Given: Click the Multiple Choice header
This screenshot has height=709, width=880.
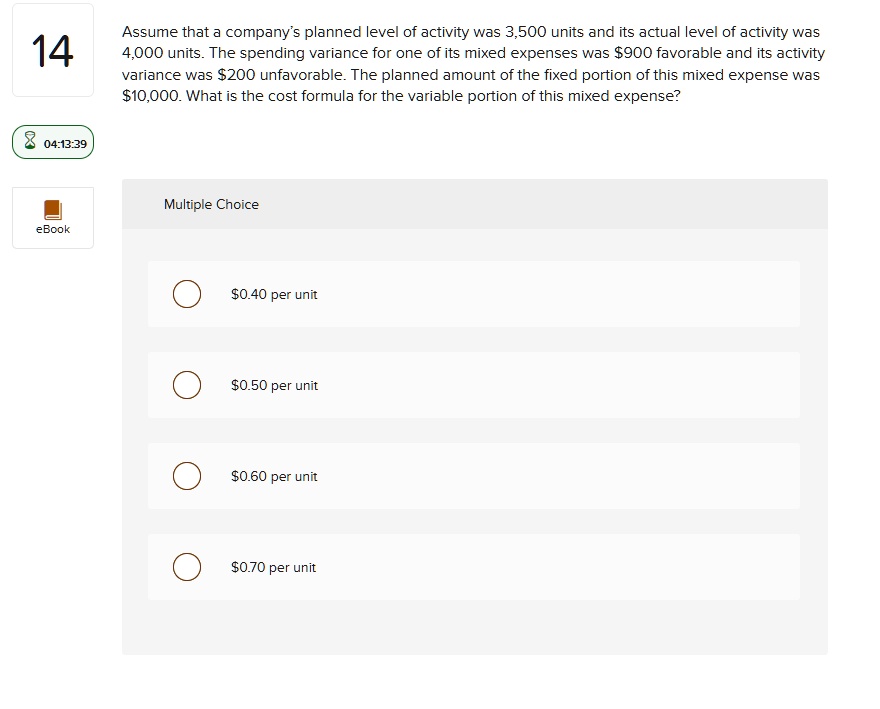Looking at the screenshot, I should coord(211,204).
